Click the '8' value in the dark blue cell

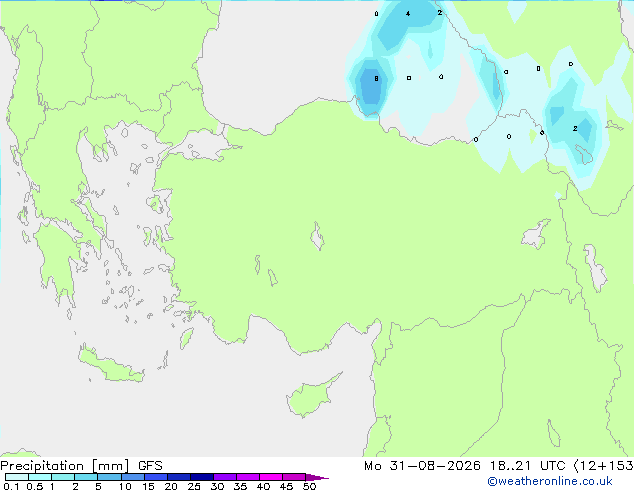(376, 78)
